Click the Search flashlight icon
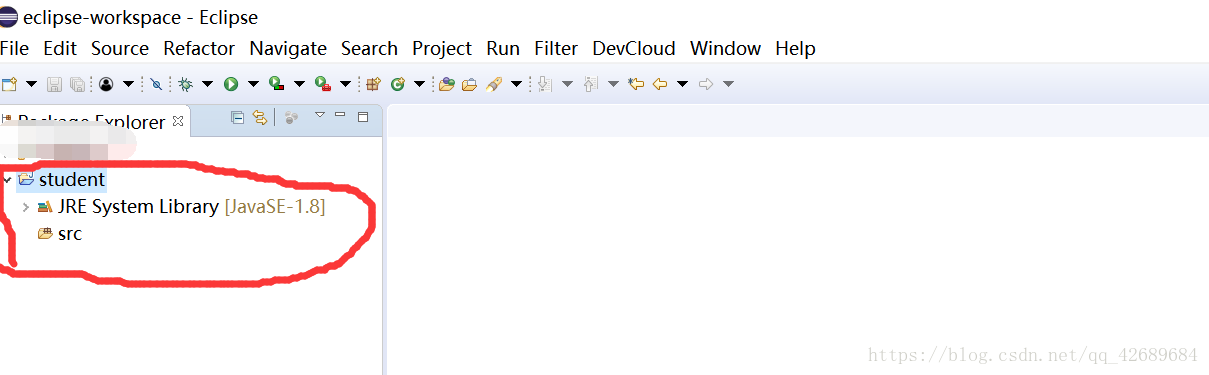 pyautogui.click(x=494, y=84)
